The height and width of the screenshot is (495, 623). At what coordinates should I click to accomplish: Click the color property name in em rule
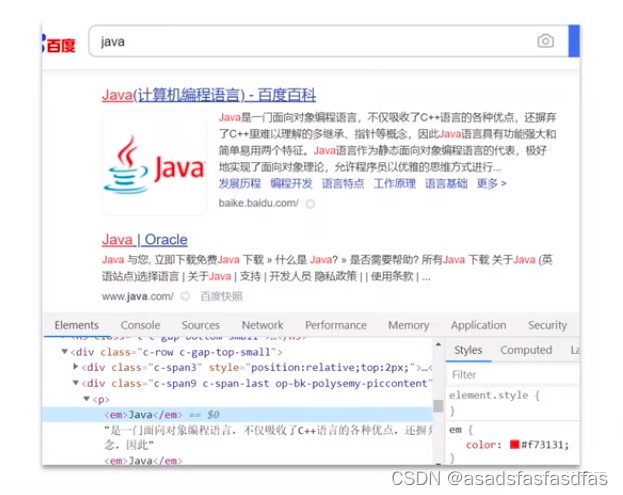coord(481,445)
